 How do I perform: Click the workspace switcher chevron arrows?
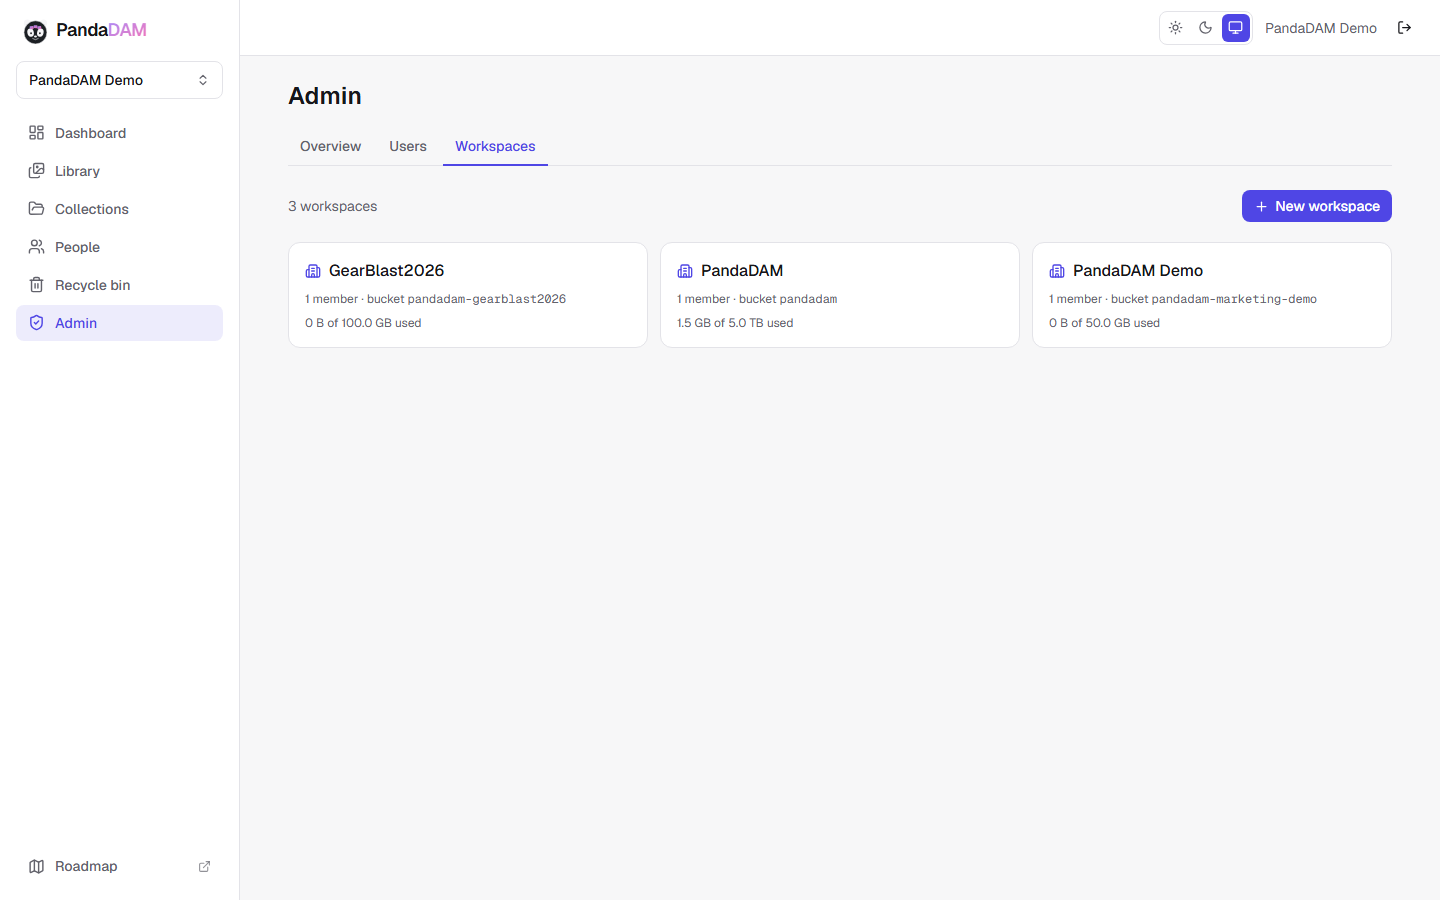pyautogui.click(x=203, y=80)
